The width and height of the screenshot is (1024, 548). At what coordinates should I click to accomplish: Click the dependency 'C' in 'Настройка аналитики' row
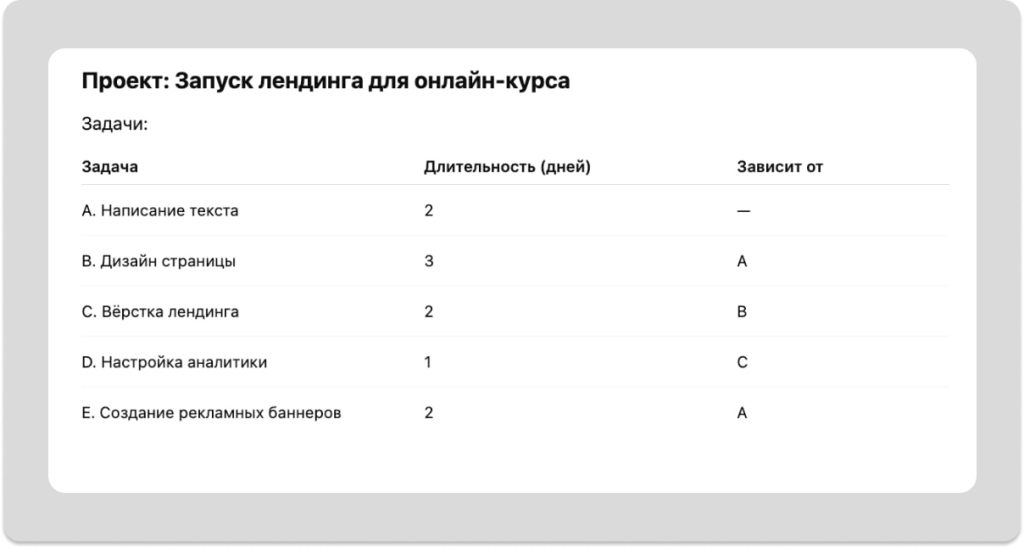point(742,362)
